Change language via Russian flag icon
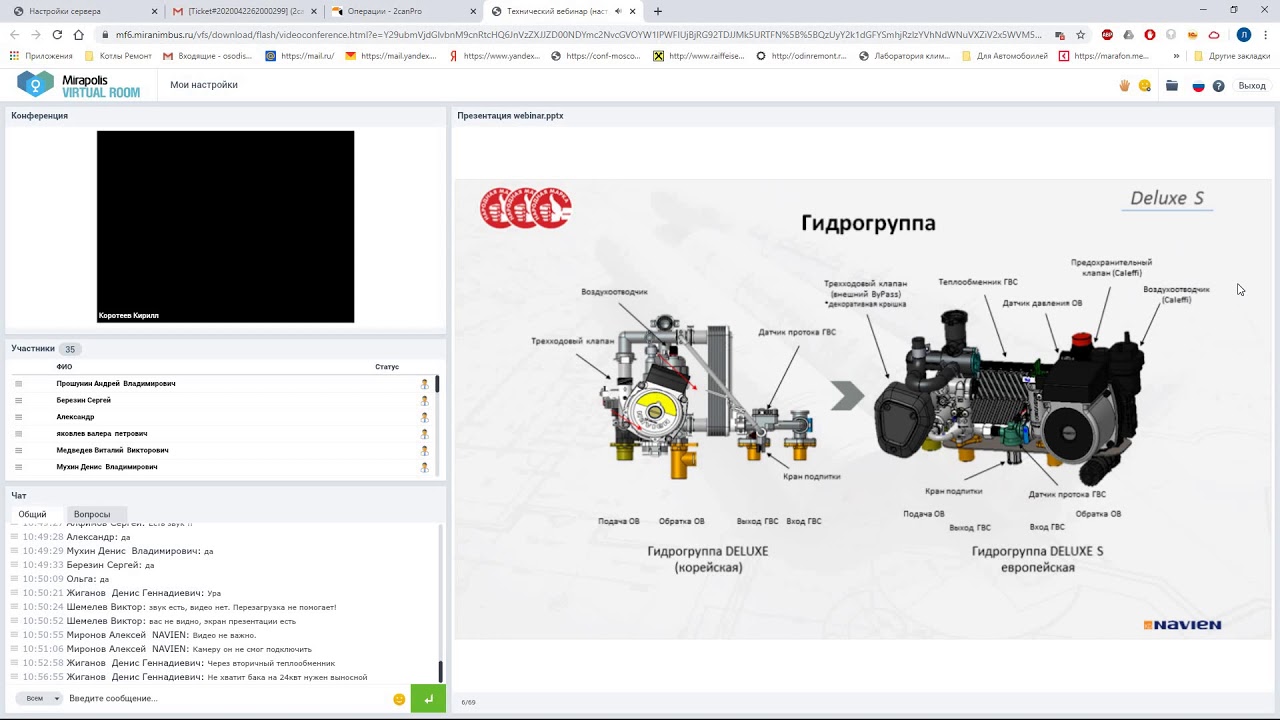 [1198, 86]
